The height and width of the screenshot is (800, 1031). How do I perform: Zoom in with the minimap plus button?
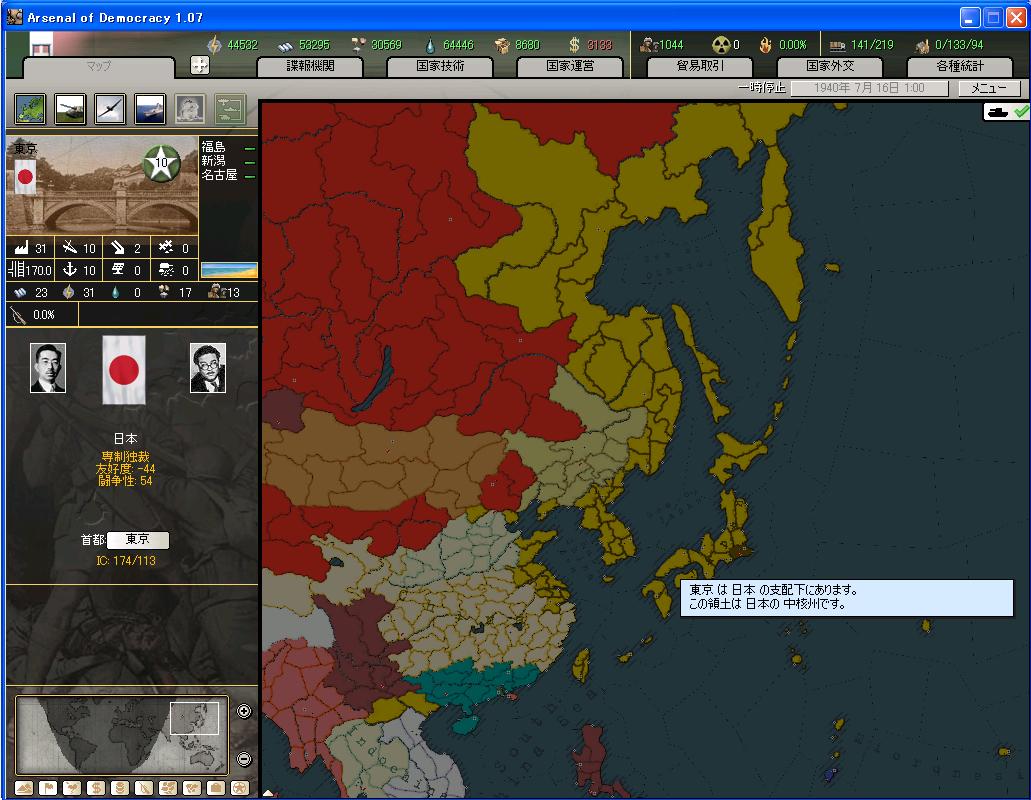tap(245, 711)
